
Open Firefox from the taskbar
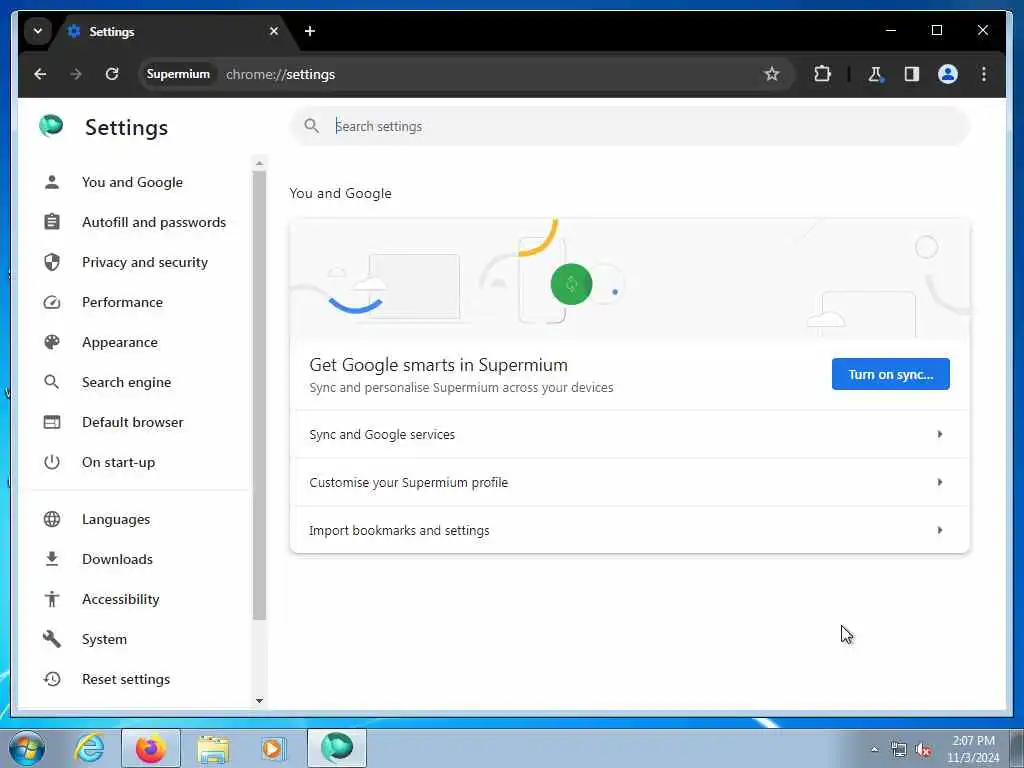pyautogui.click(x=150, y=748)
